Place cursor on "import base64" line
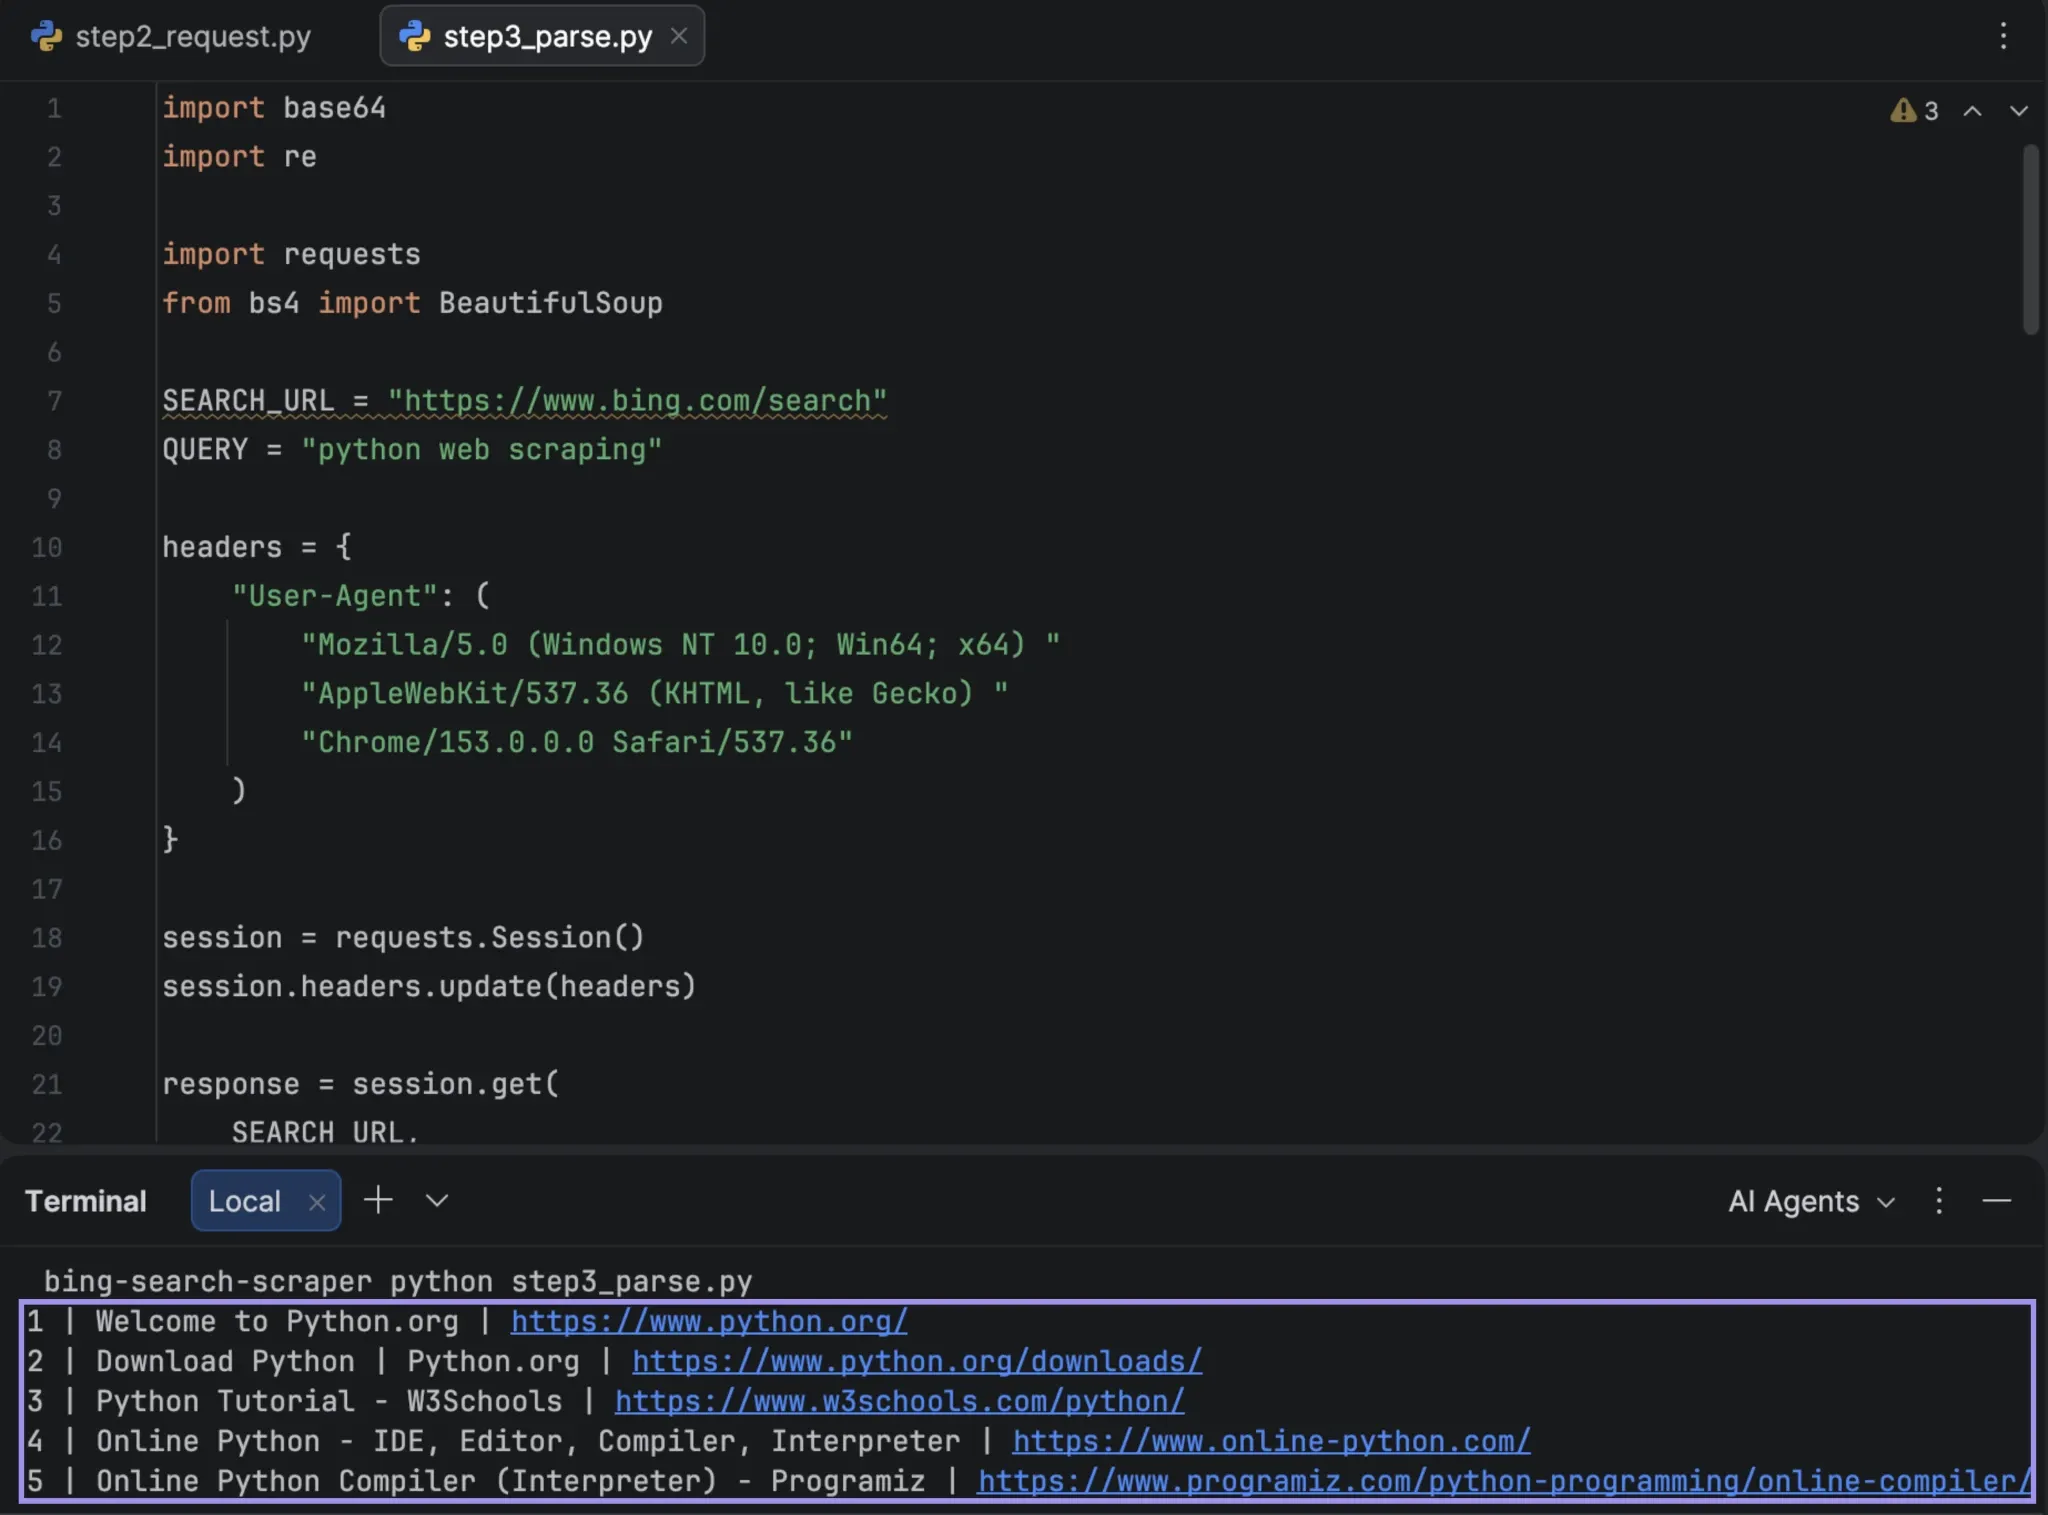 [x=274, y=108]
